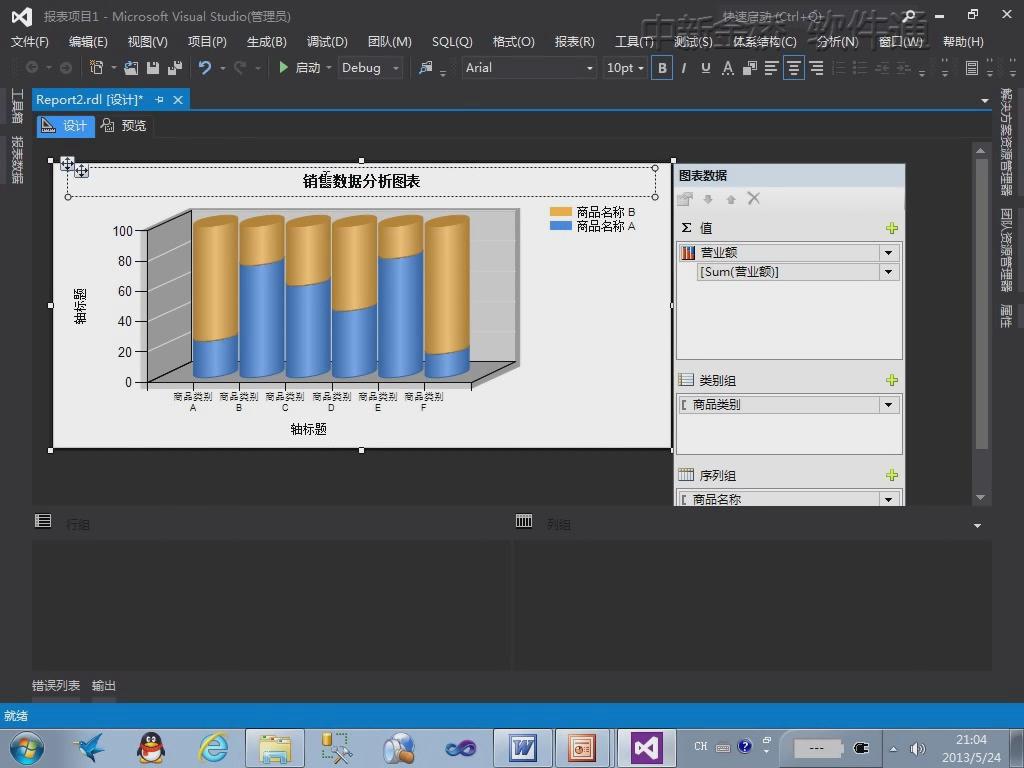Open the grouping pane options dropdown arrow

click(x=978, y=526)
